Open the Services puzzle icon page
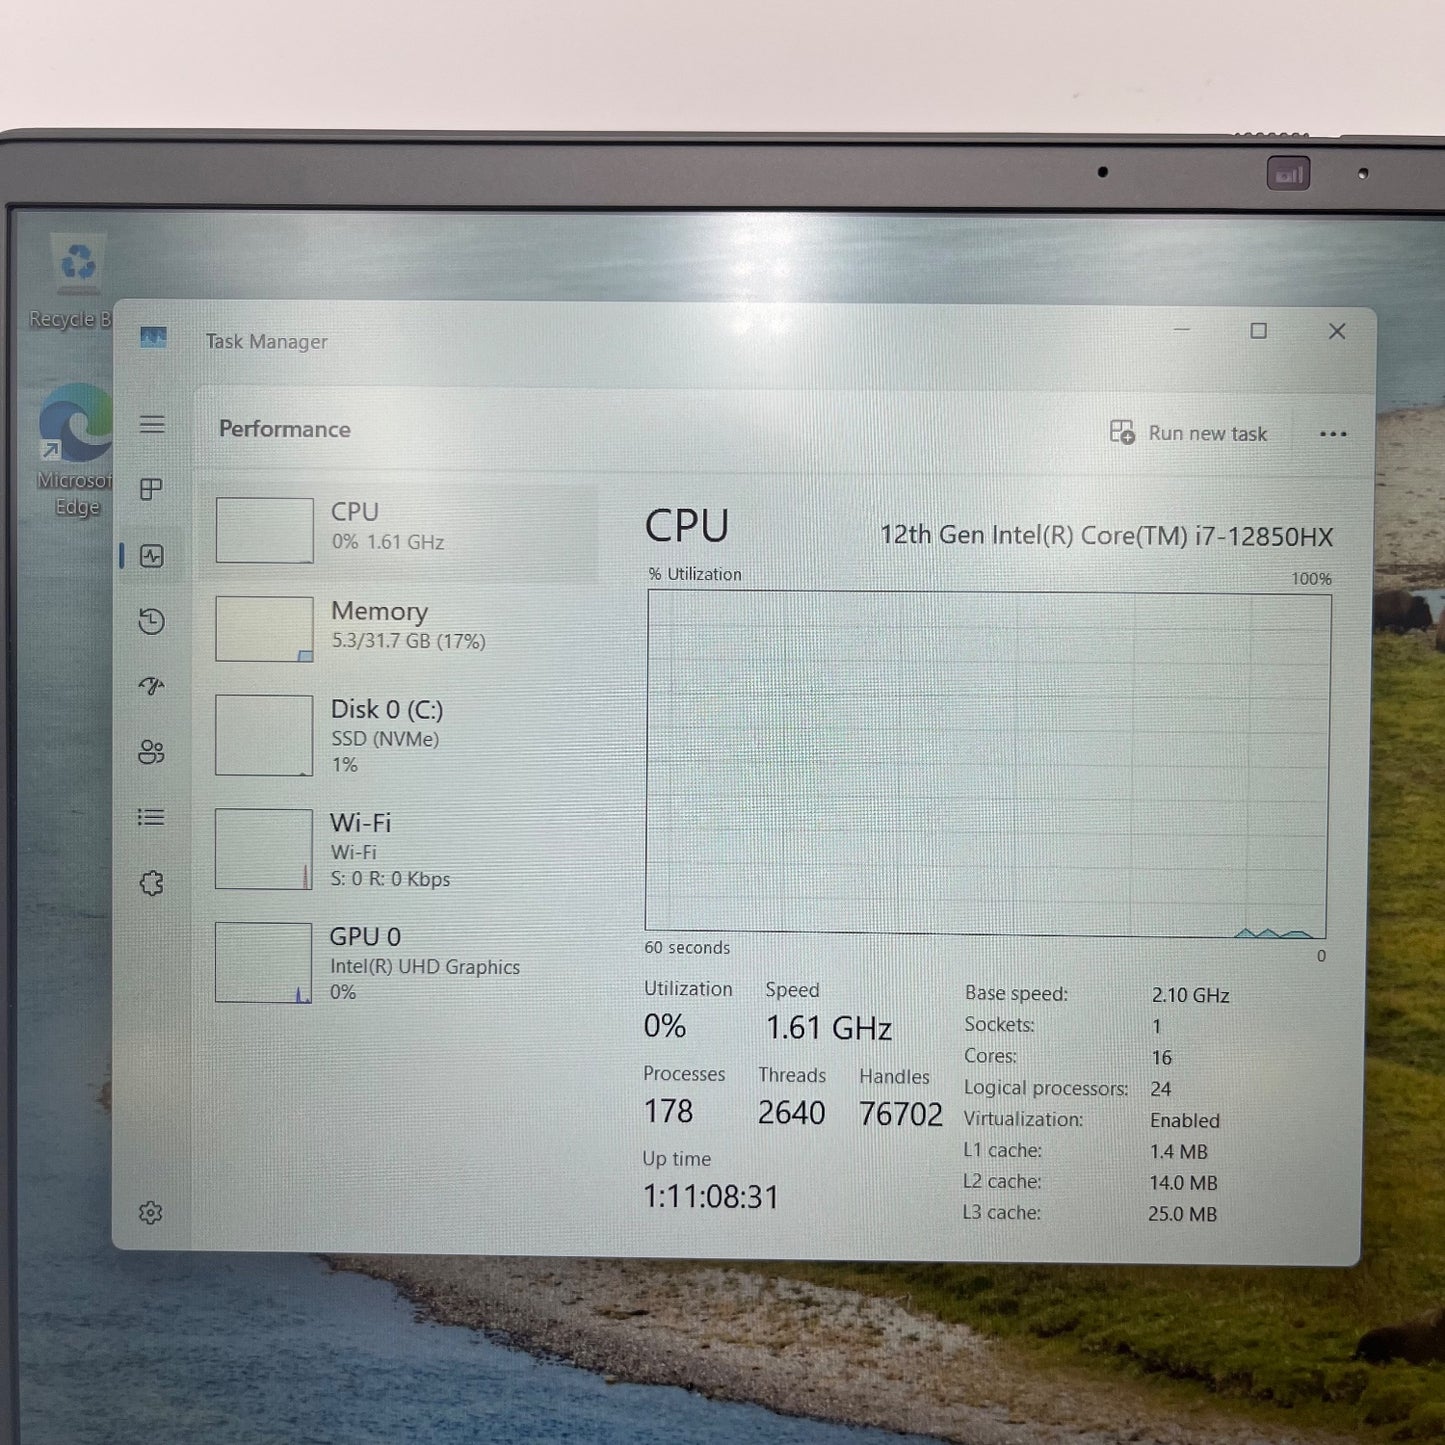Screen dimensions: 1445x1445 tap(152, 883)
